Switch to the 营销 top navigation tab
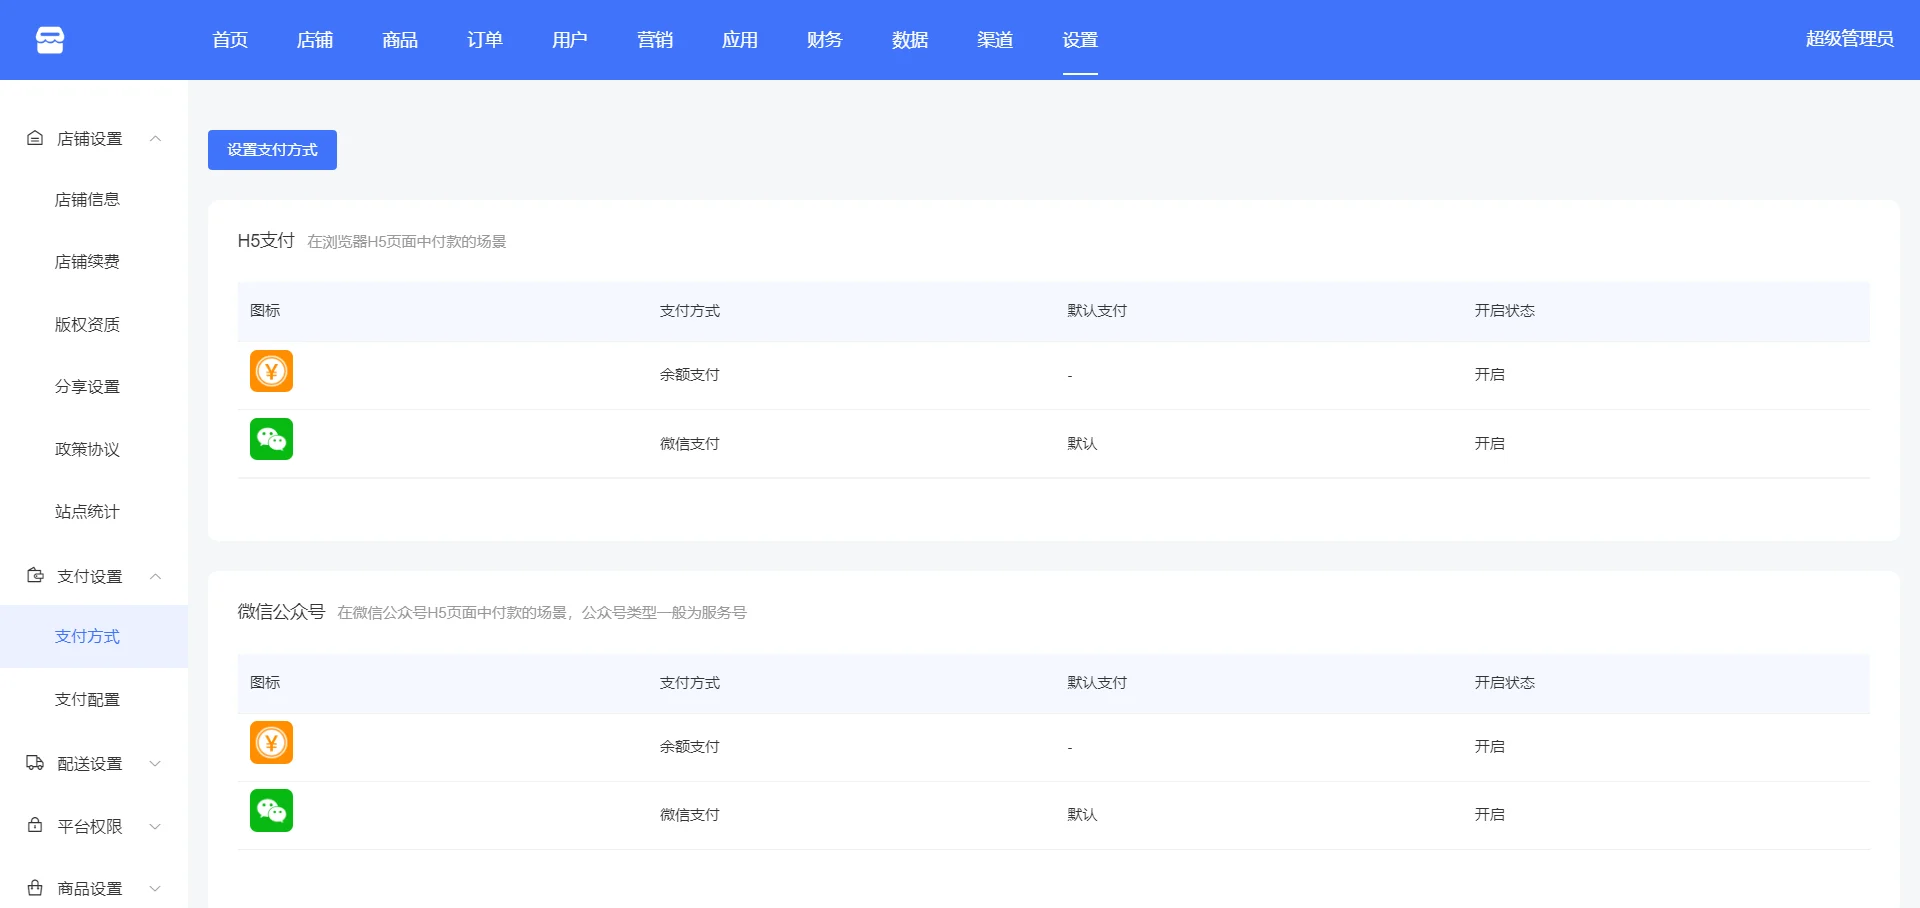This screenshot has height=908, width=1920. (654, 40)
